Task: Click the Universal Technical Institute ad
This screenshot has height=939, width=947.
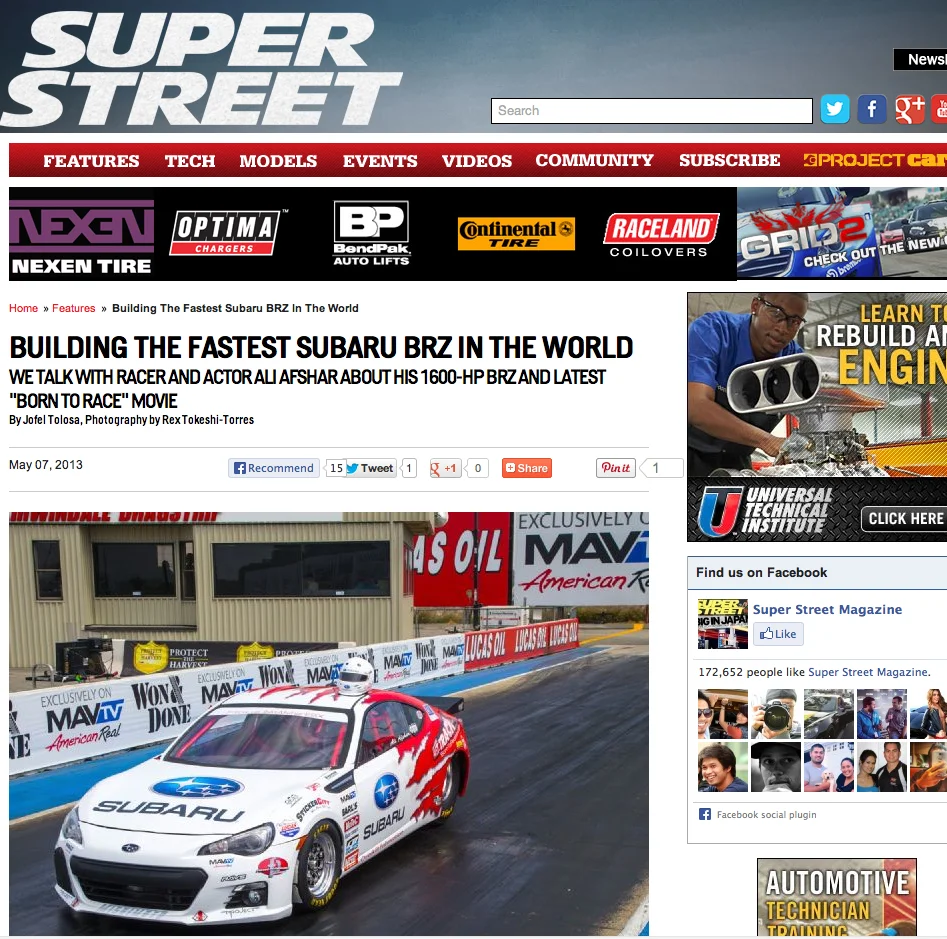Action: point(817,417)
